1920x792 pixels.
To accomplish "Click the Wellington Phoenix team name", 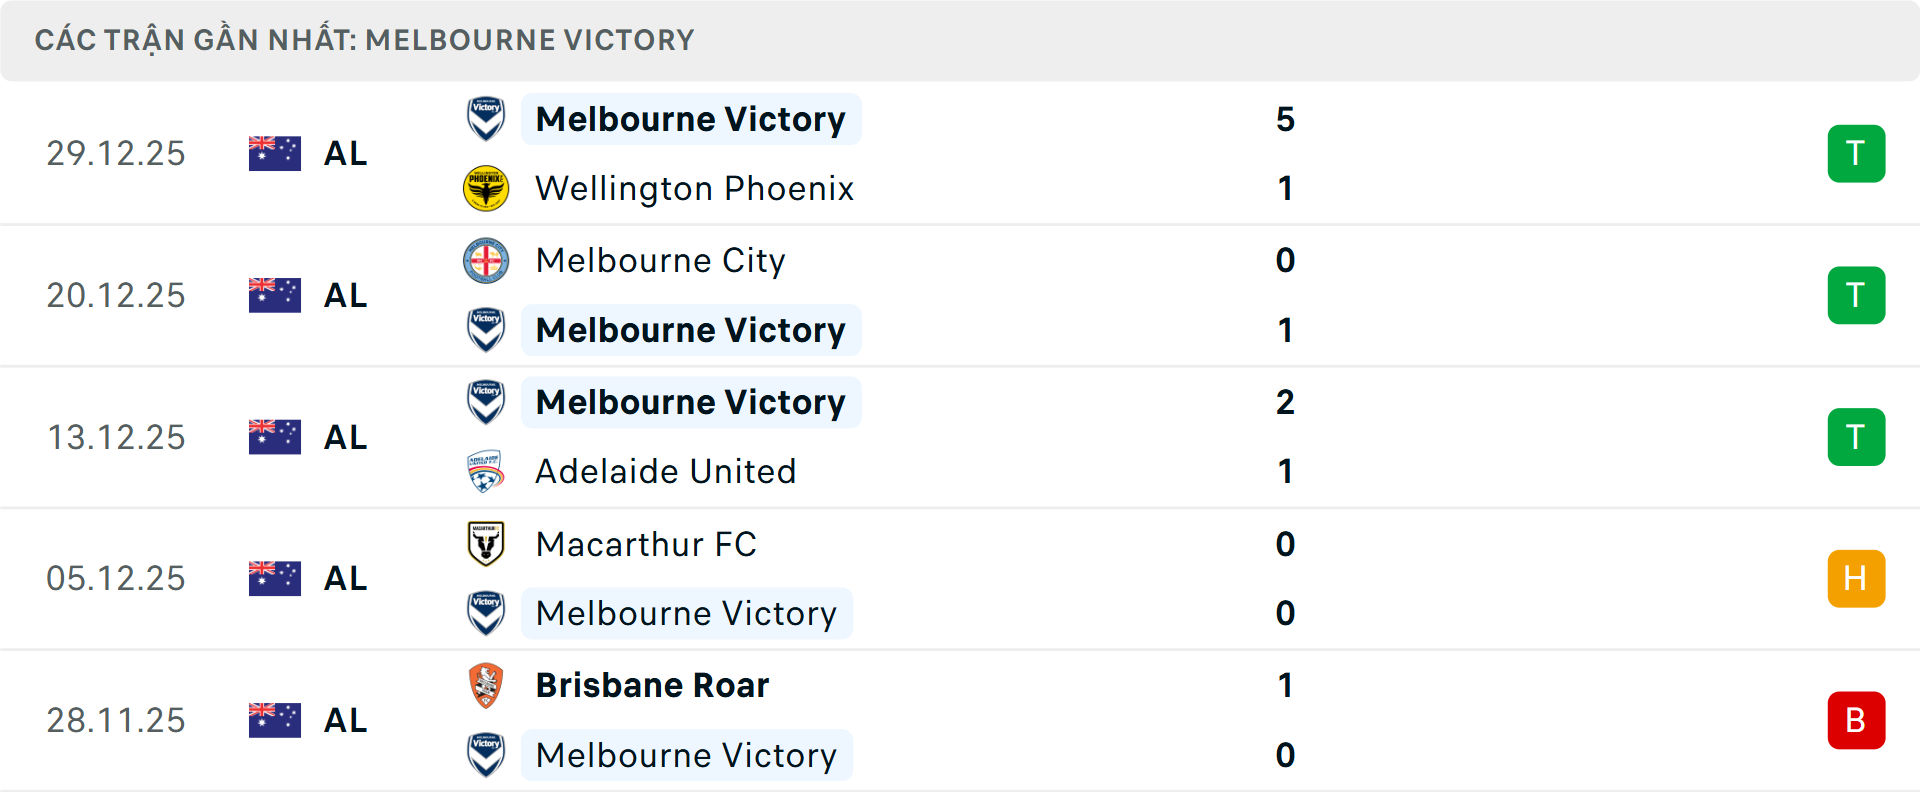I will (x=695, y=188).
